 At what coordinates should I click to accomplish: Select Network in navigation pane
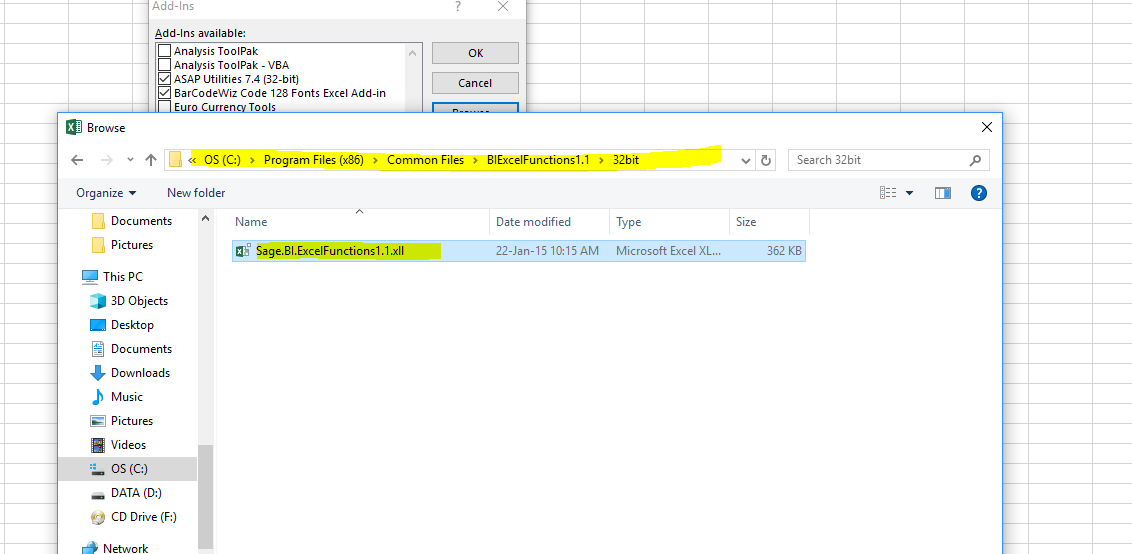click(116, 547)
